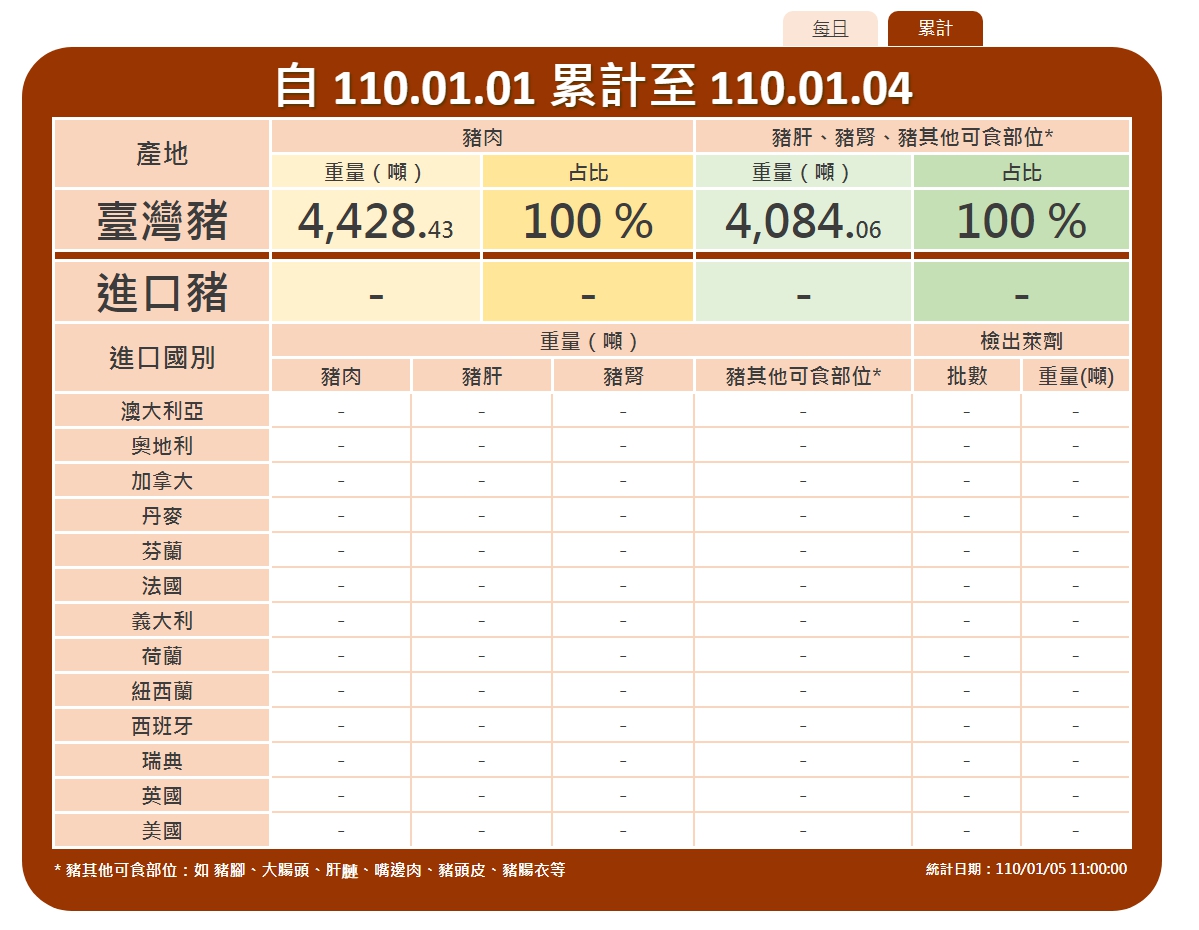This screenshot has height=930, width=1199.
Task: Click the 臺灣豬 row header
Action: coord(162,221)
